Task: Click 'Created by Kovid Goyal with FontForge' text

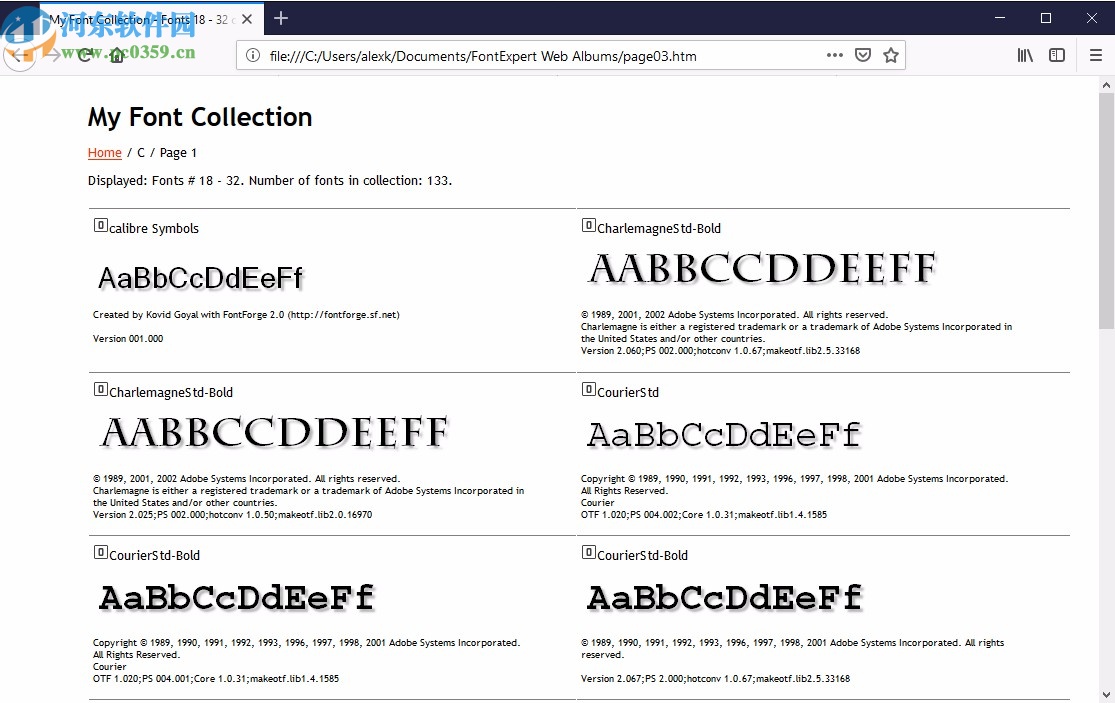Action: (246, 315)
